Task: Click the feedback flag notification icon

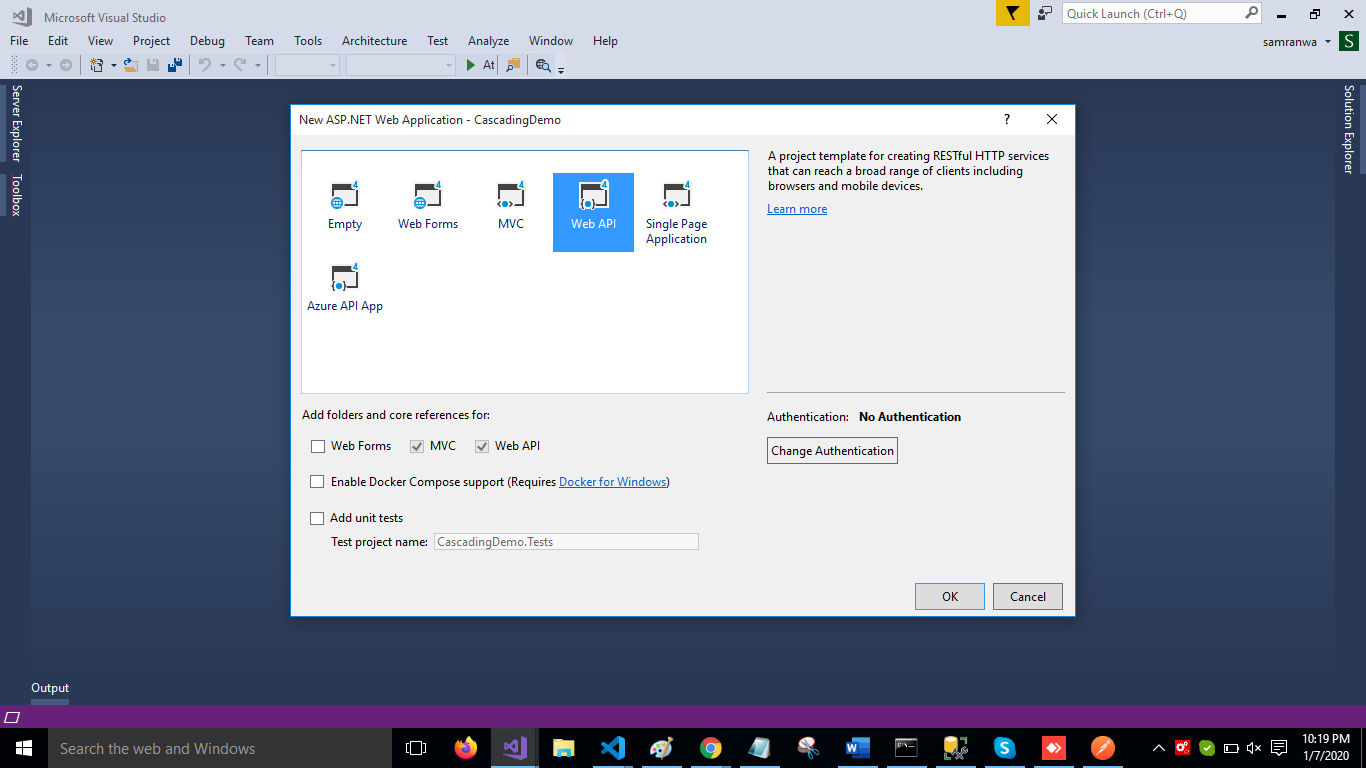Action: [1012, 13]
